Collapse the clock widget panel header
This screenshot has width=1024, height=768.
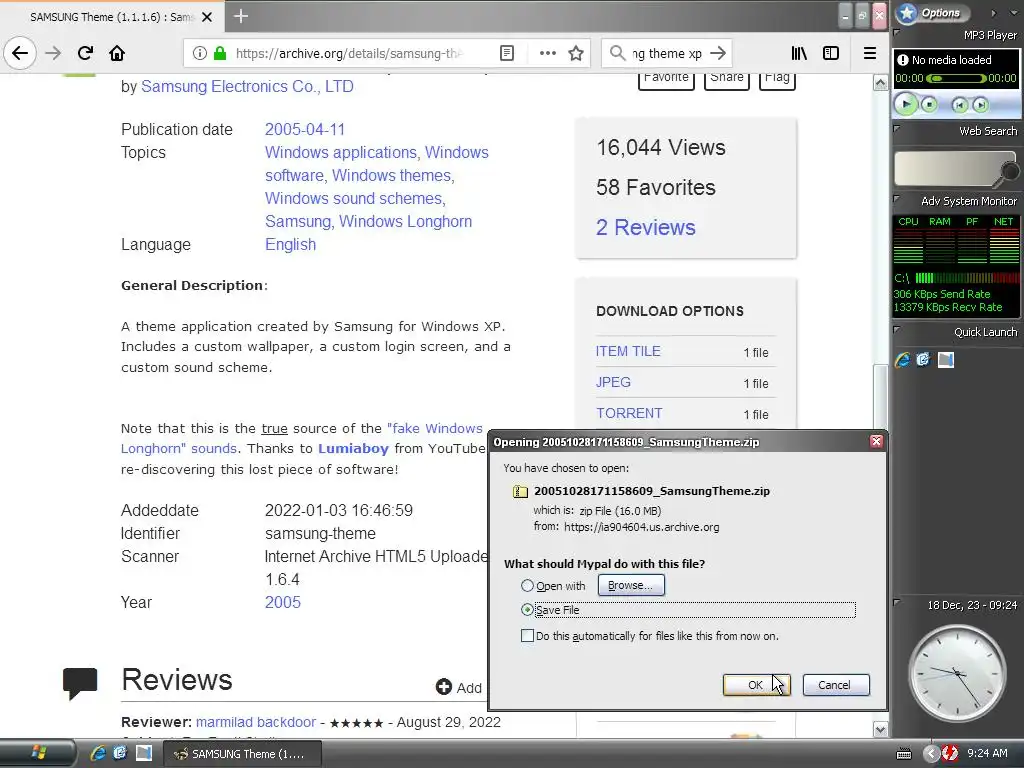(x=897, y=601)
